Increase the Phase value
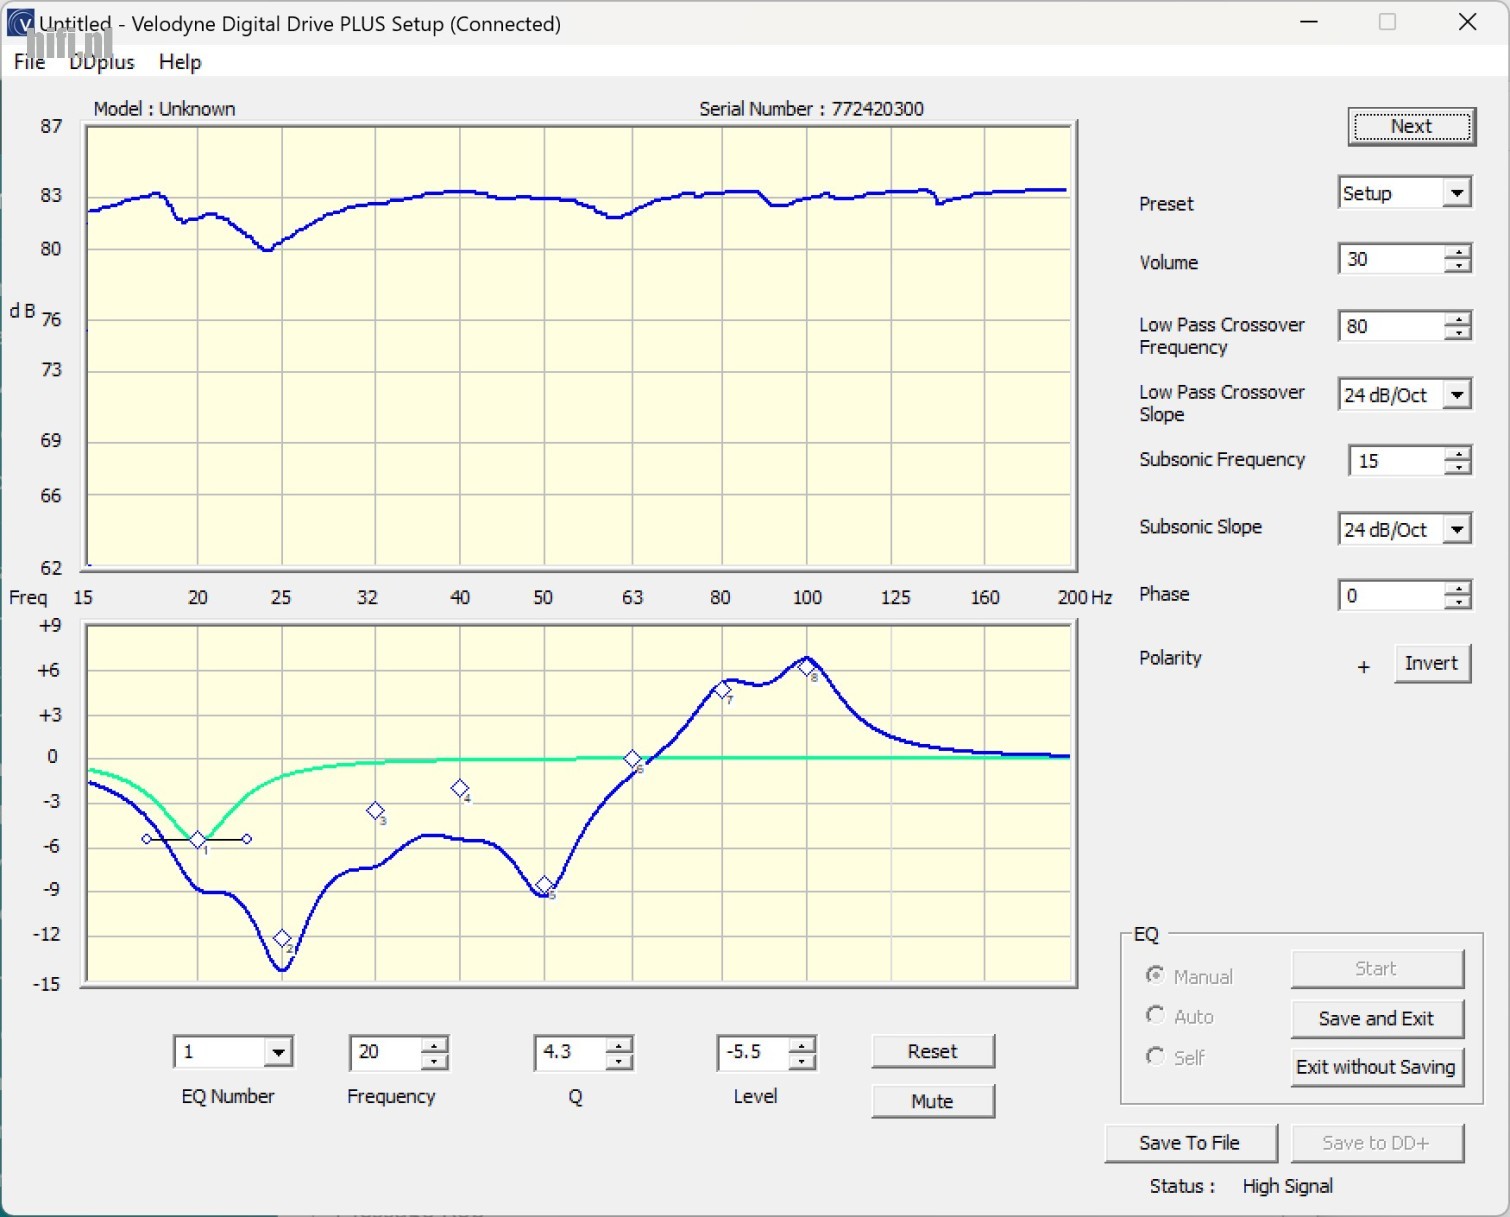The width and height of the screenshot is (1510, 1217). [x=1458, y=589]
